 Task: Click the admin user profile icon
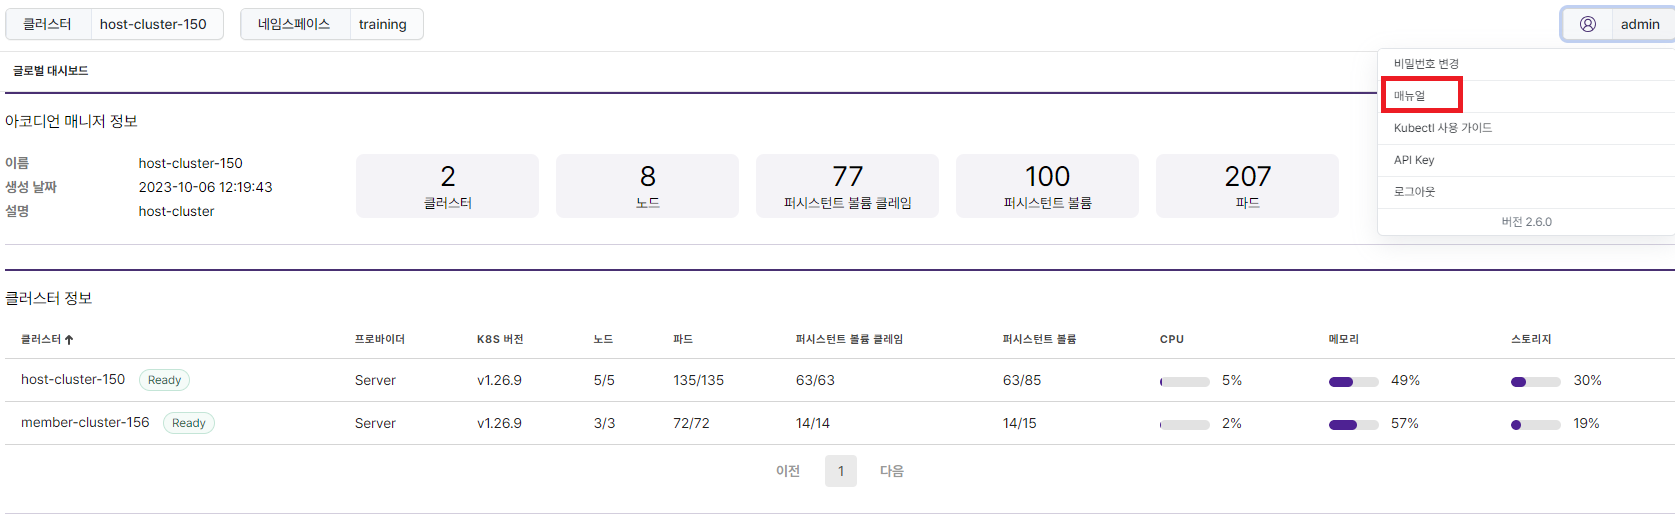pyautogui.click(x=1587, y=24)
